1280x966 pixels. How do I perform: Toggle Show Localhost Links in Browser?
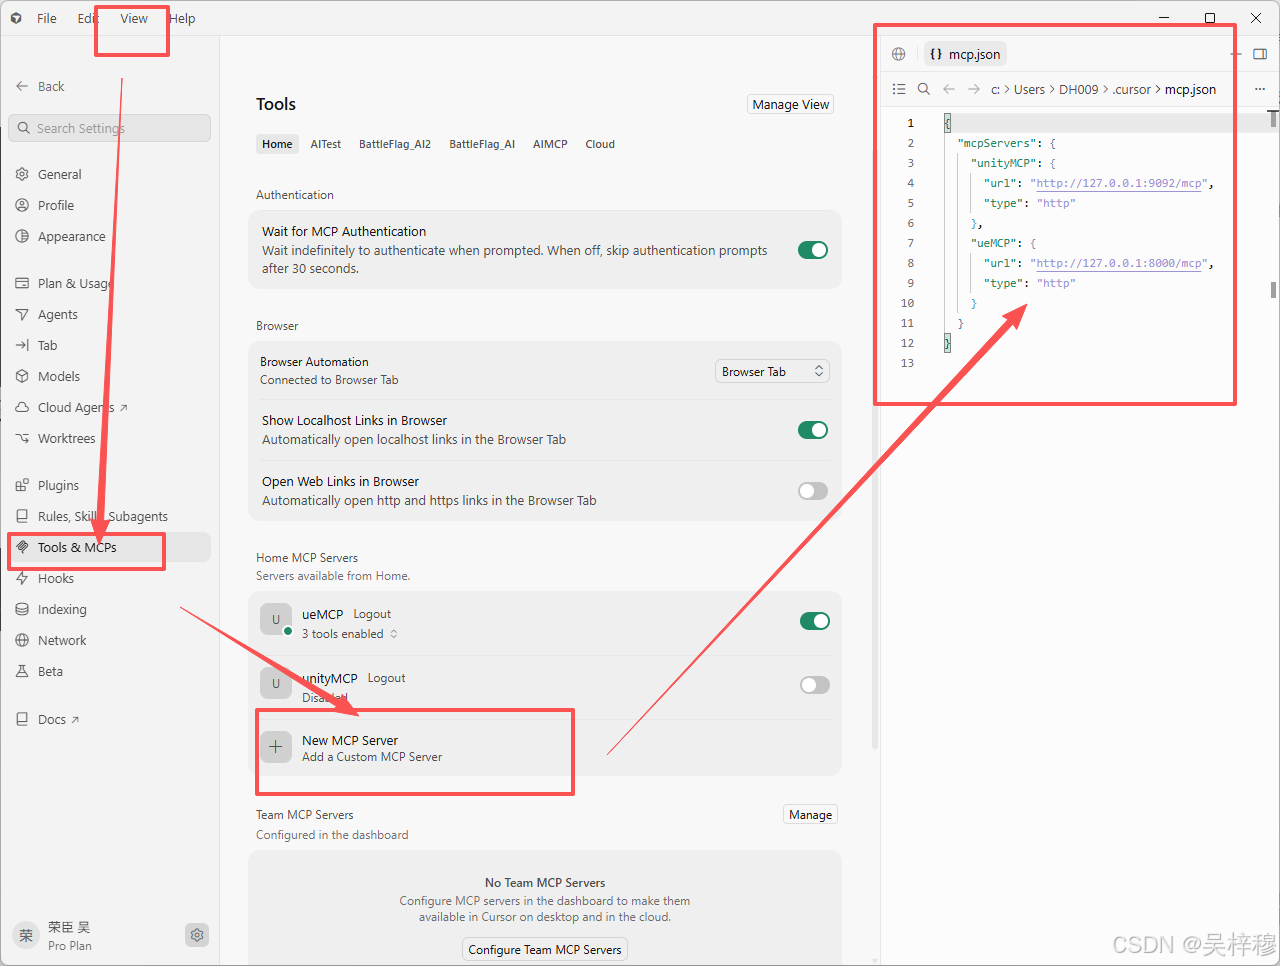[x=813, y=430]
